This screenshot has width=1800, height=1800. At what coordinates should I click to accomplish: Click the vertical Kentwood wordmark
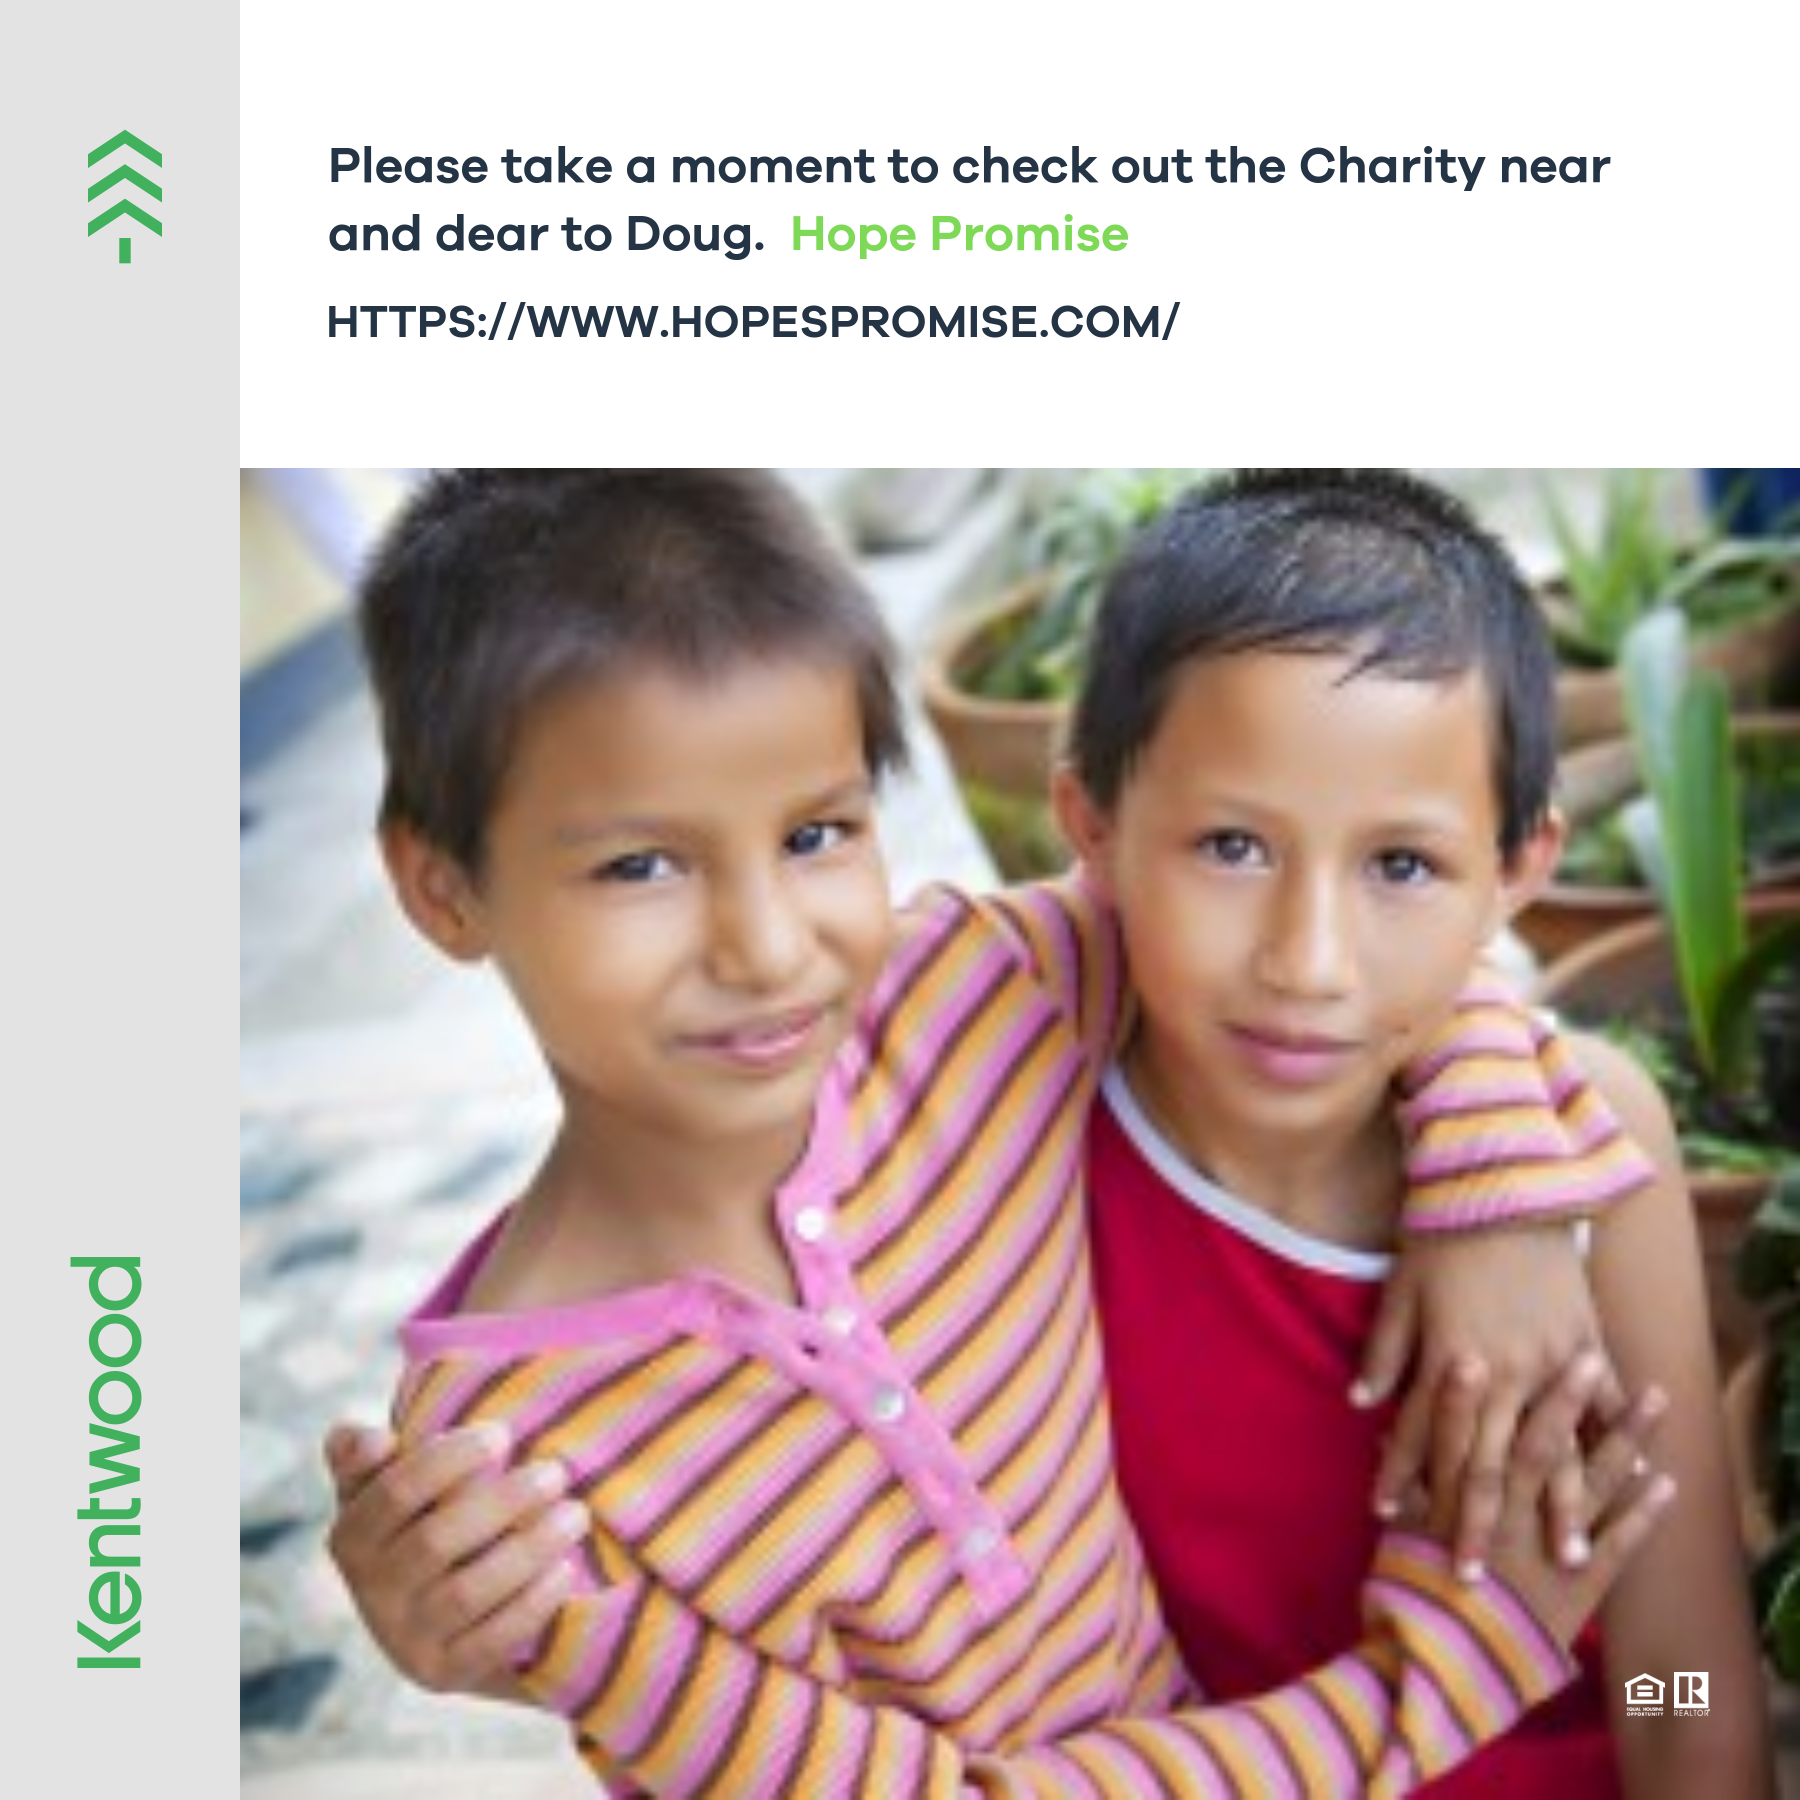(108, 1462)
